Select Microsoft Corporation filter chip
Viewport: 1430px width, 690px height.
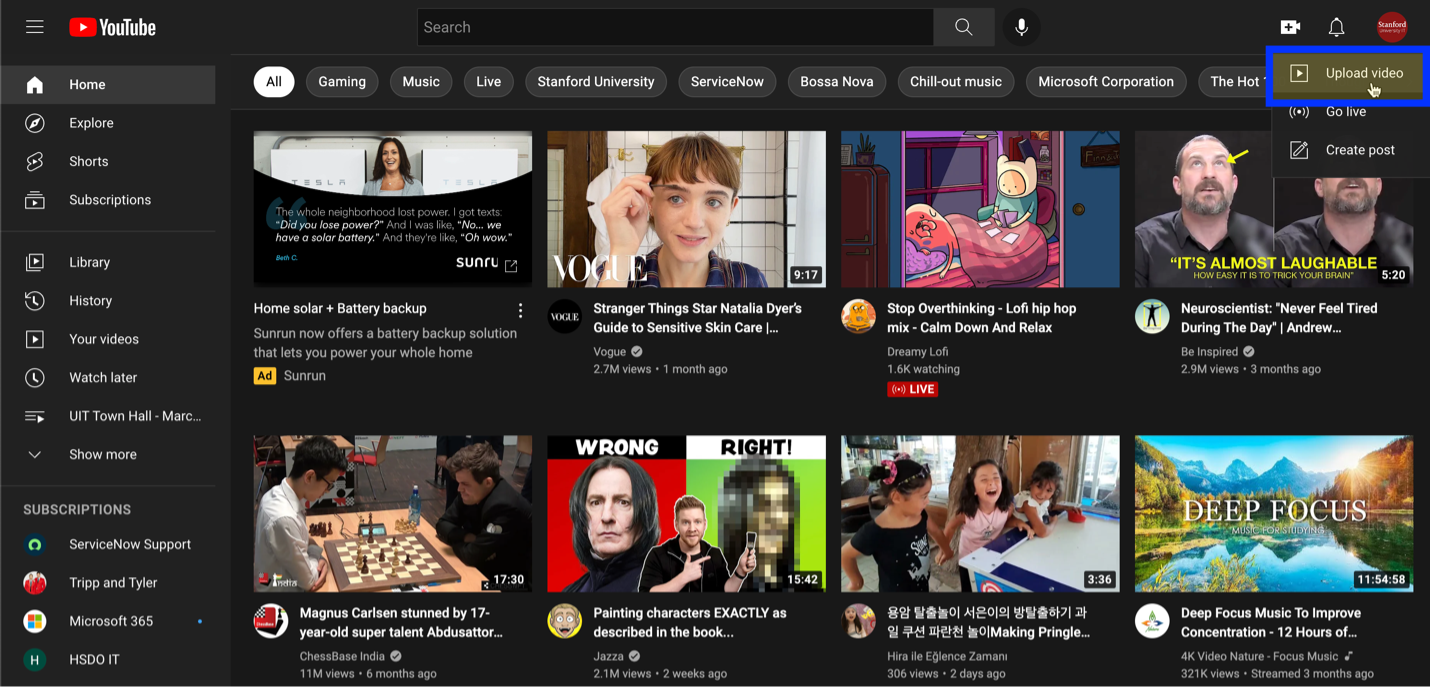1106,82
